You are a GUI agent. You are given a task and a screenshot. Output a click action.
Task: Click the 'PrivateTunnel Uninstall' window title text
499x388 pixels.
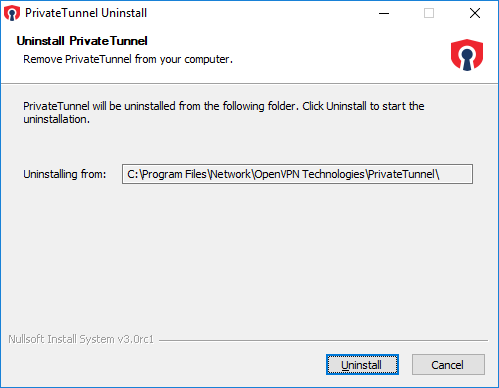coord(86,13)
